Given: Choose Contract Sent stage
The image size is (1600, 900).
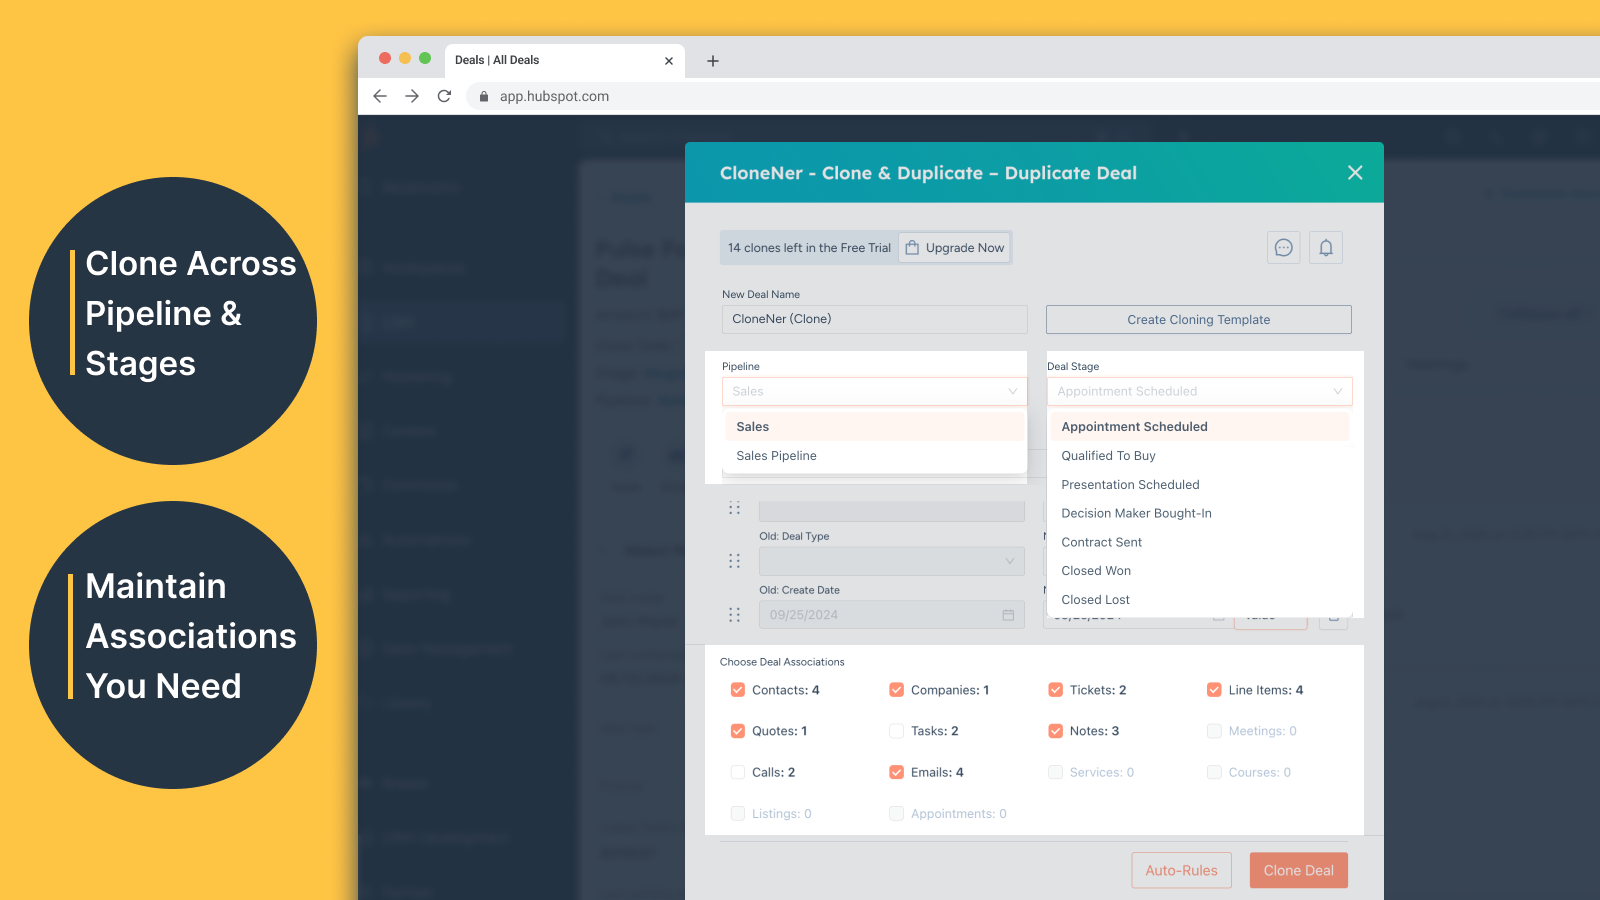Looking at the screenshot, I should [x=1200, y=542].
